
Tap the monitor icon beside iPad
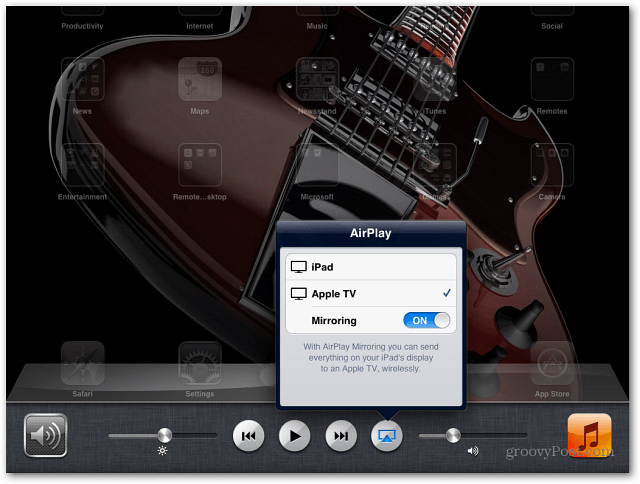(x=298, y=267)
